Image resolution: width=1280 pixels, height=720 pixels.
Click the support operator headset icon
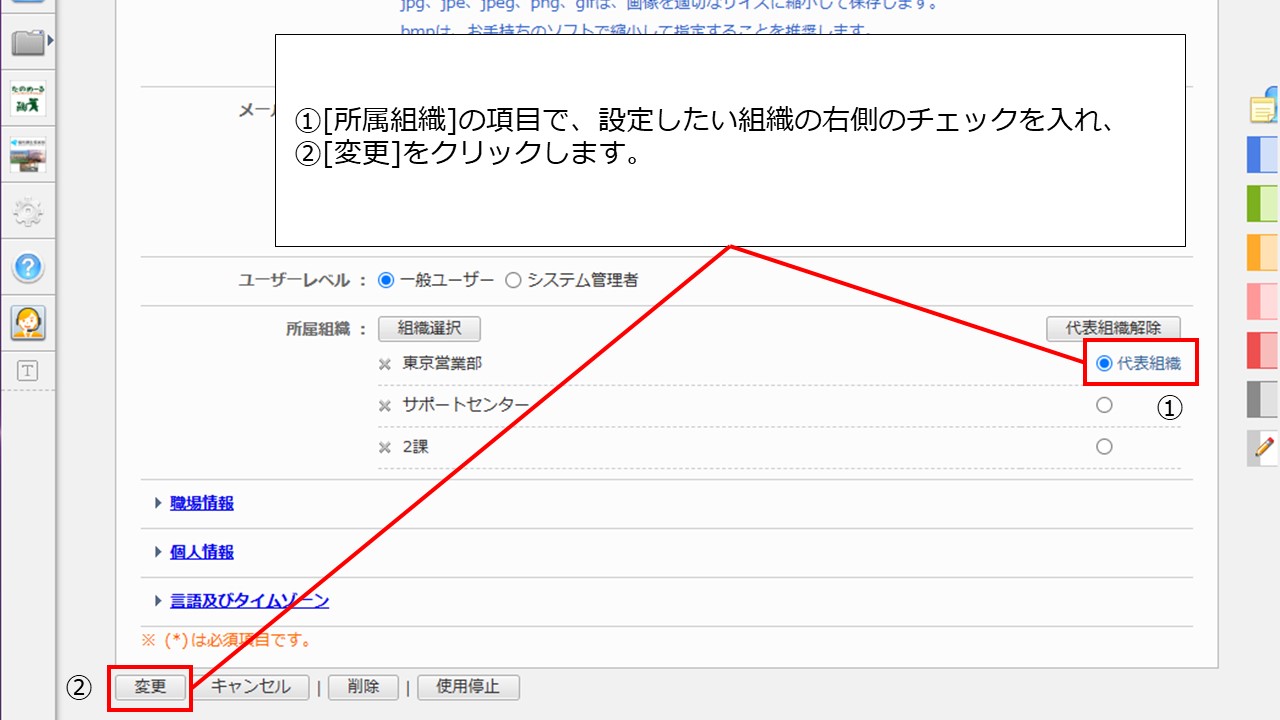tap(28, 322)
